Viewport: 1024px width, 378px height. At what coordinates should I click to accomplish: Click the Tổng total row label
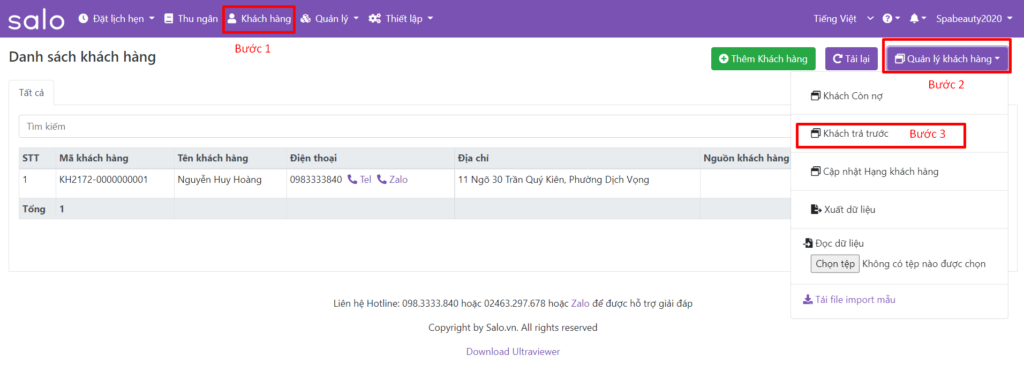(33, 210)
